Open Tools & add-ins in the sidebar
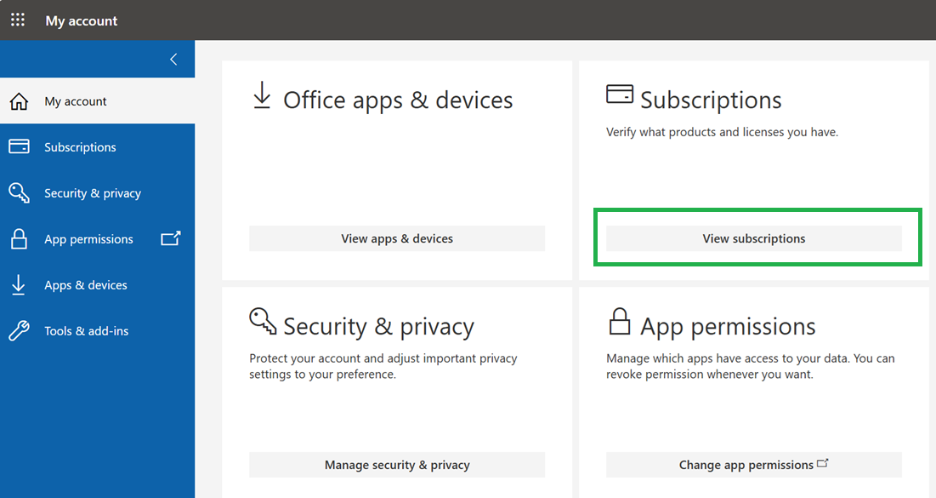The width and height of the screenshot is (936, 498). click(x=97, y=331)
